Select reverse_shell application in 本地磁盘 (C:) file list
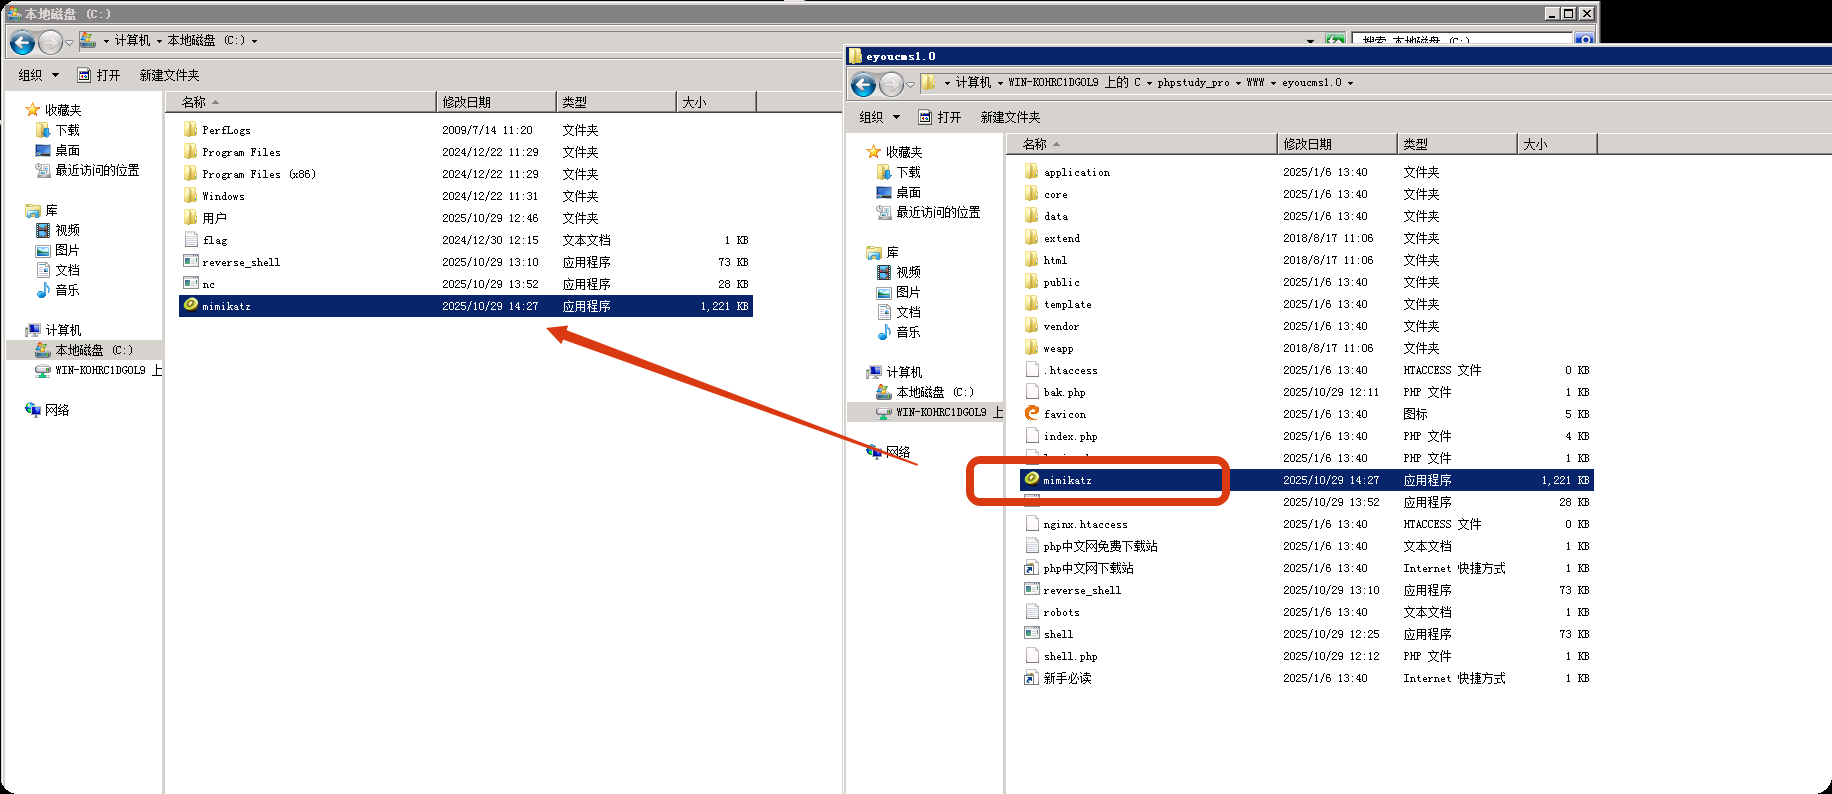 240,262
